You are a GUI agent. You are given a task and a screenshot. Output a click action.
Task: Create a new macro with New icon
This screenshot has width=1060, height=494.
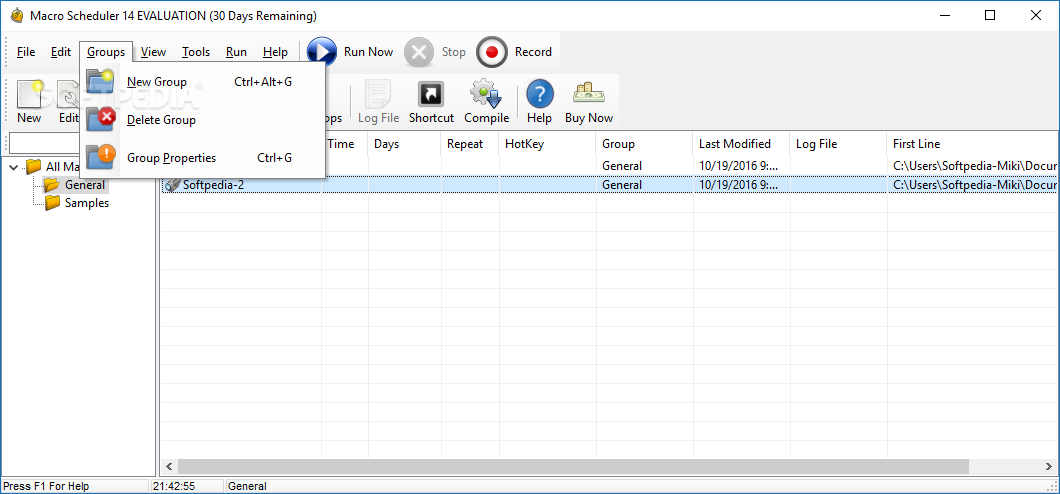(29, 95)
